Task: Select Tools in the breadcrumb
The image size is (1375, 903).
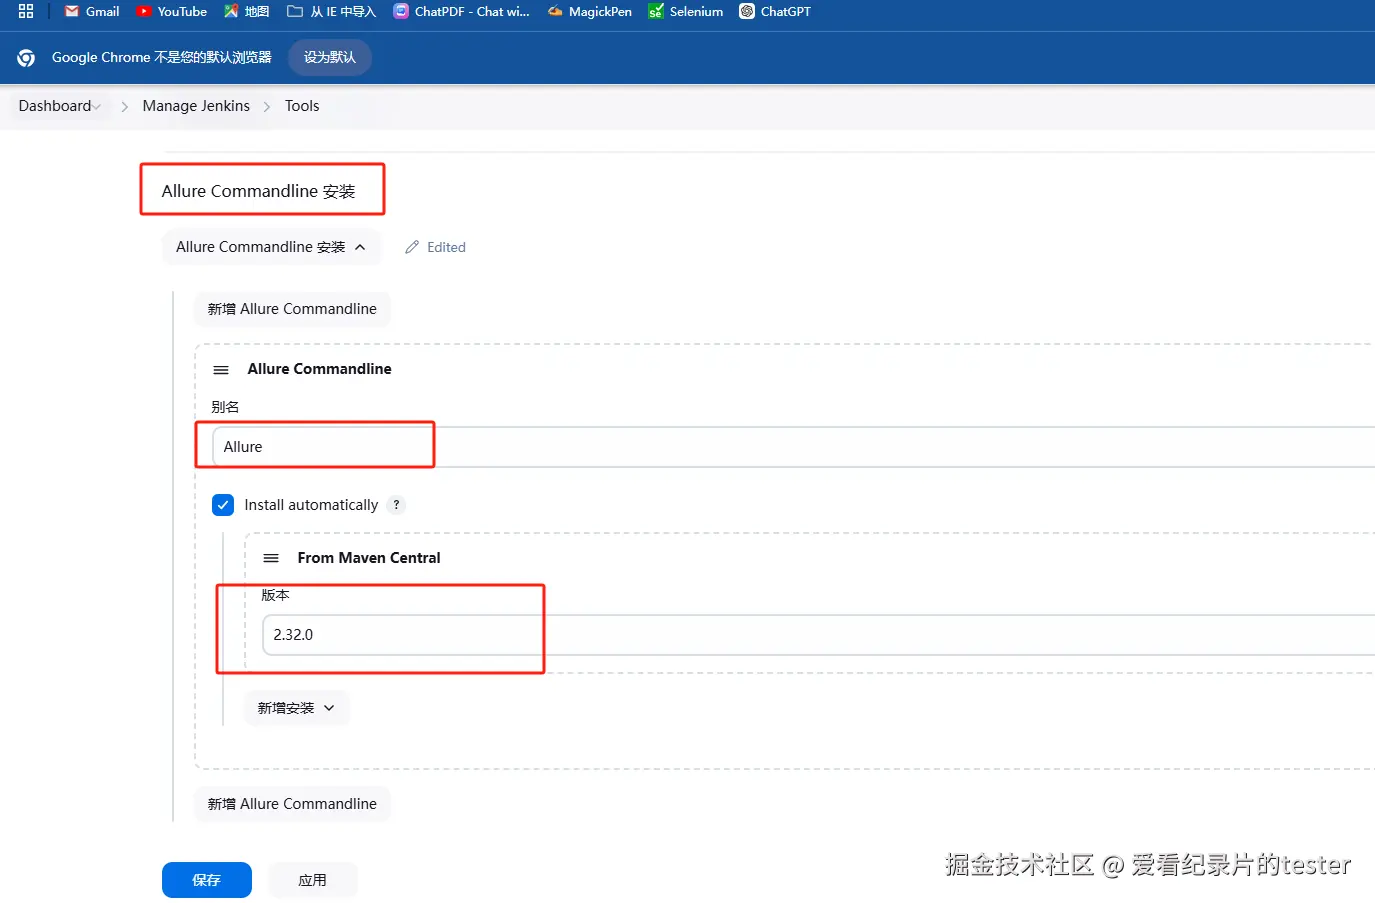Action: pyautogui.click(x=302, y=105)
